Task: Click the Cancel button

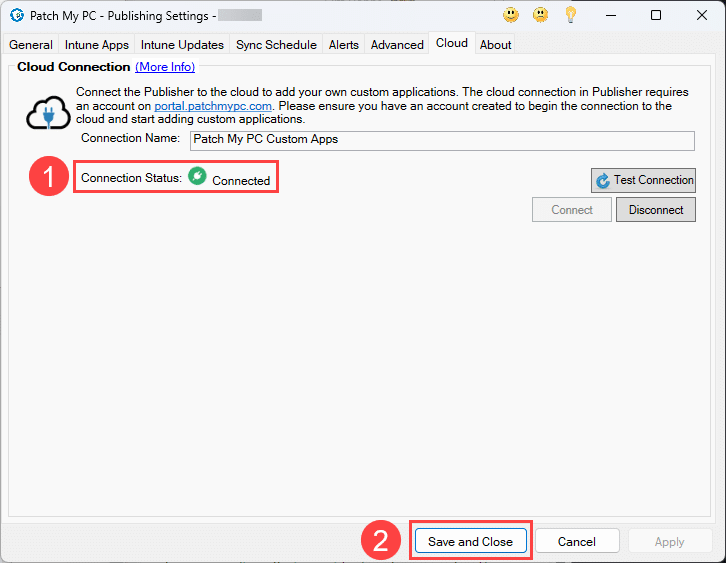Action: coord(577,541)
